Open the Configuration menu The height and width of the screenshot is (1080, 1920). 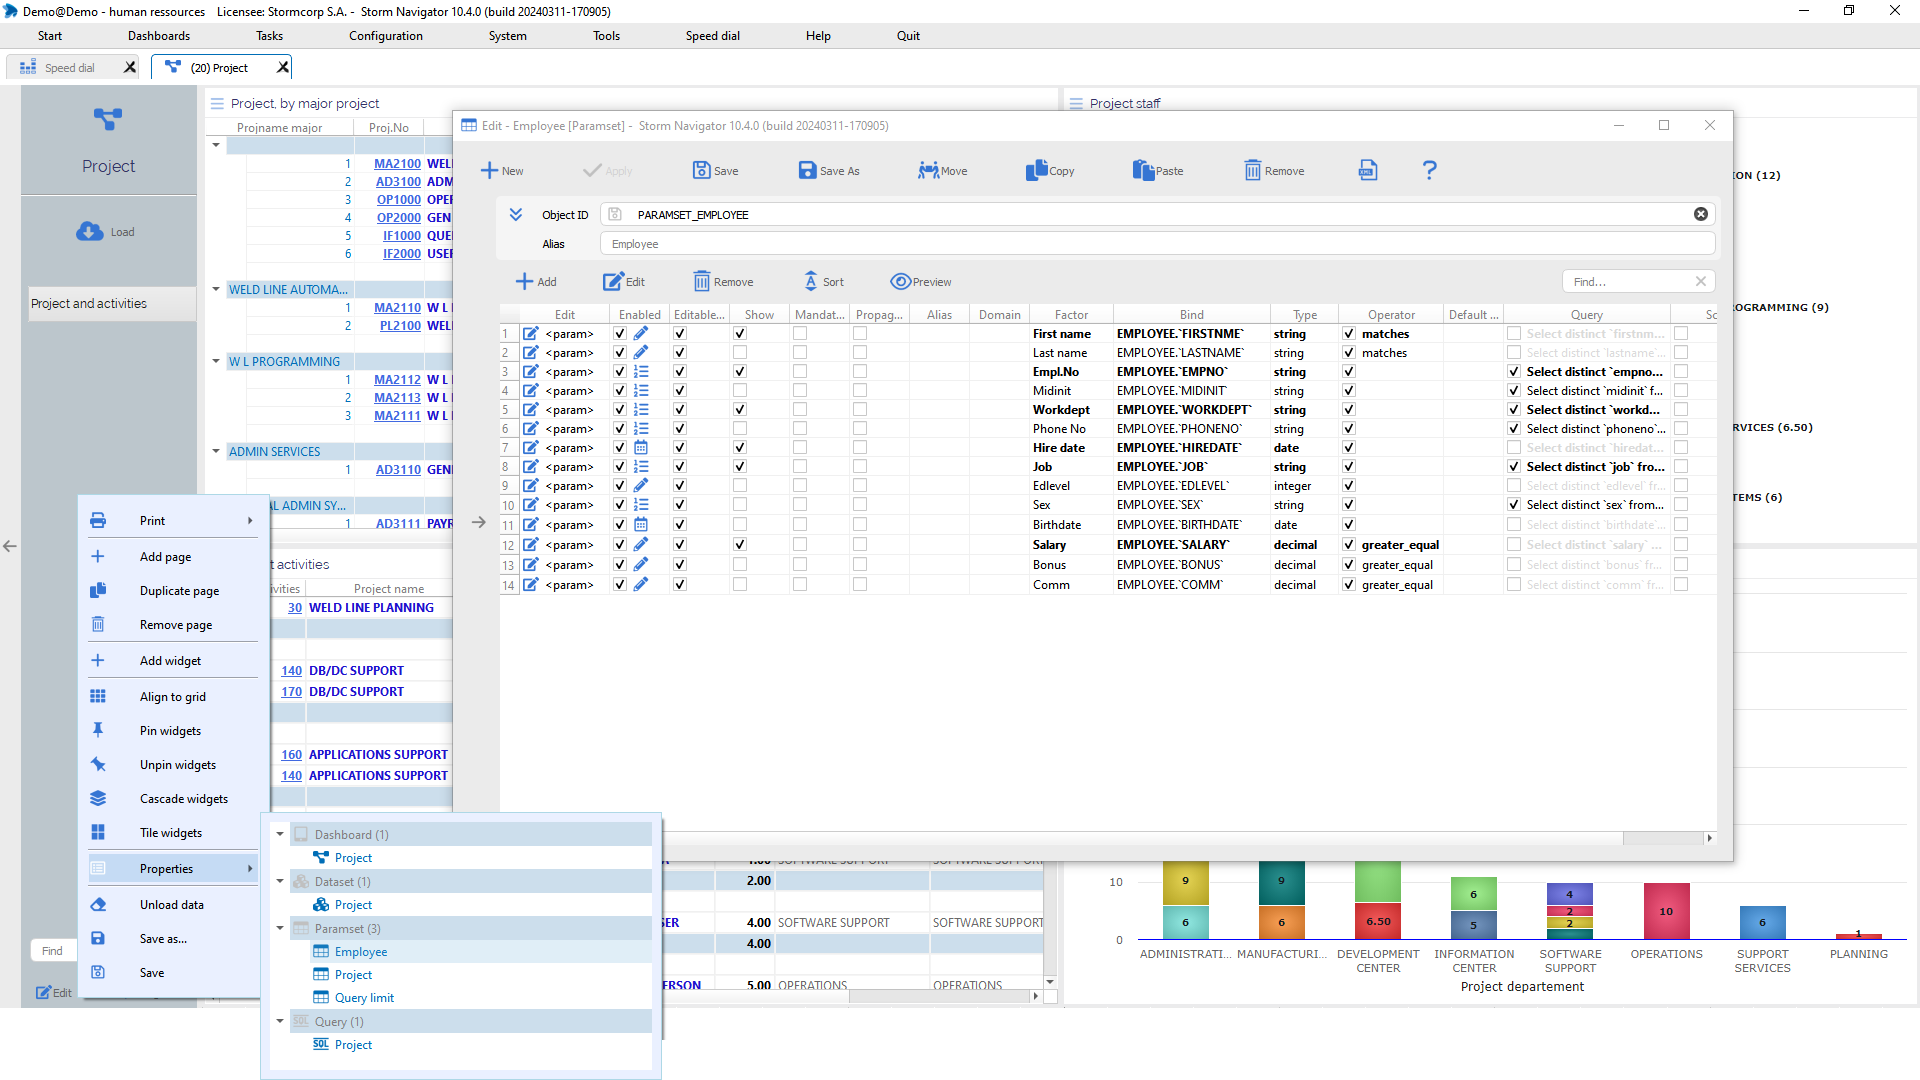386,36
